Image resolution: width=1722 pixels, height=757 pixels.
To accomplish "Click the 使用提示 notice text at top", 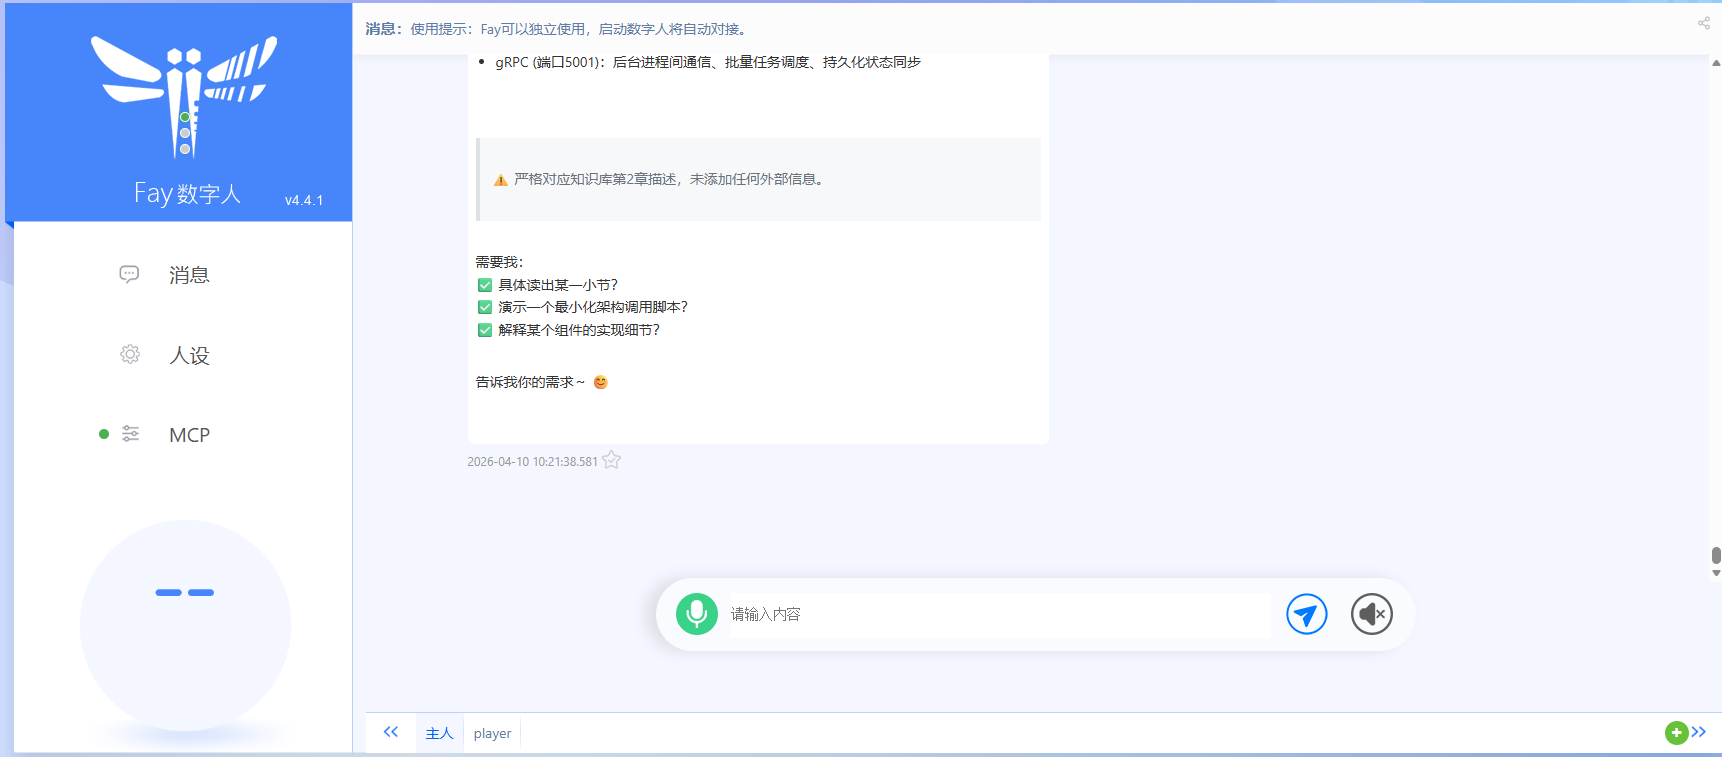I will tap(580, 29).
